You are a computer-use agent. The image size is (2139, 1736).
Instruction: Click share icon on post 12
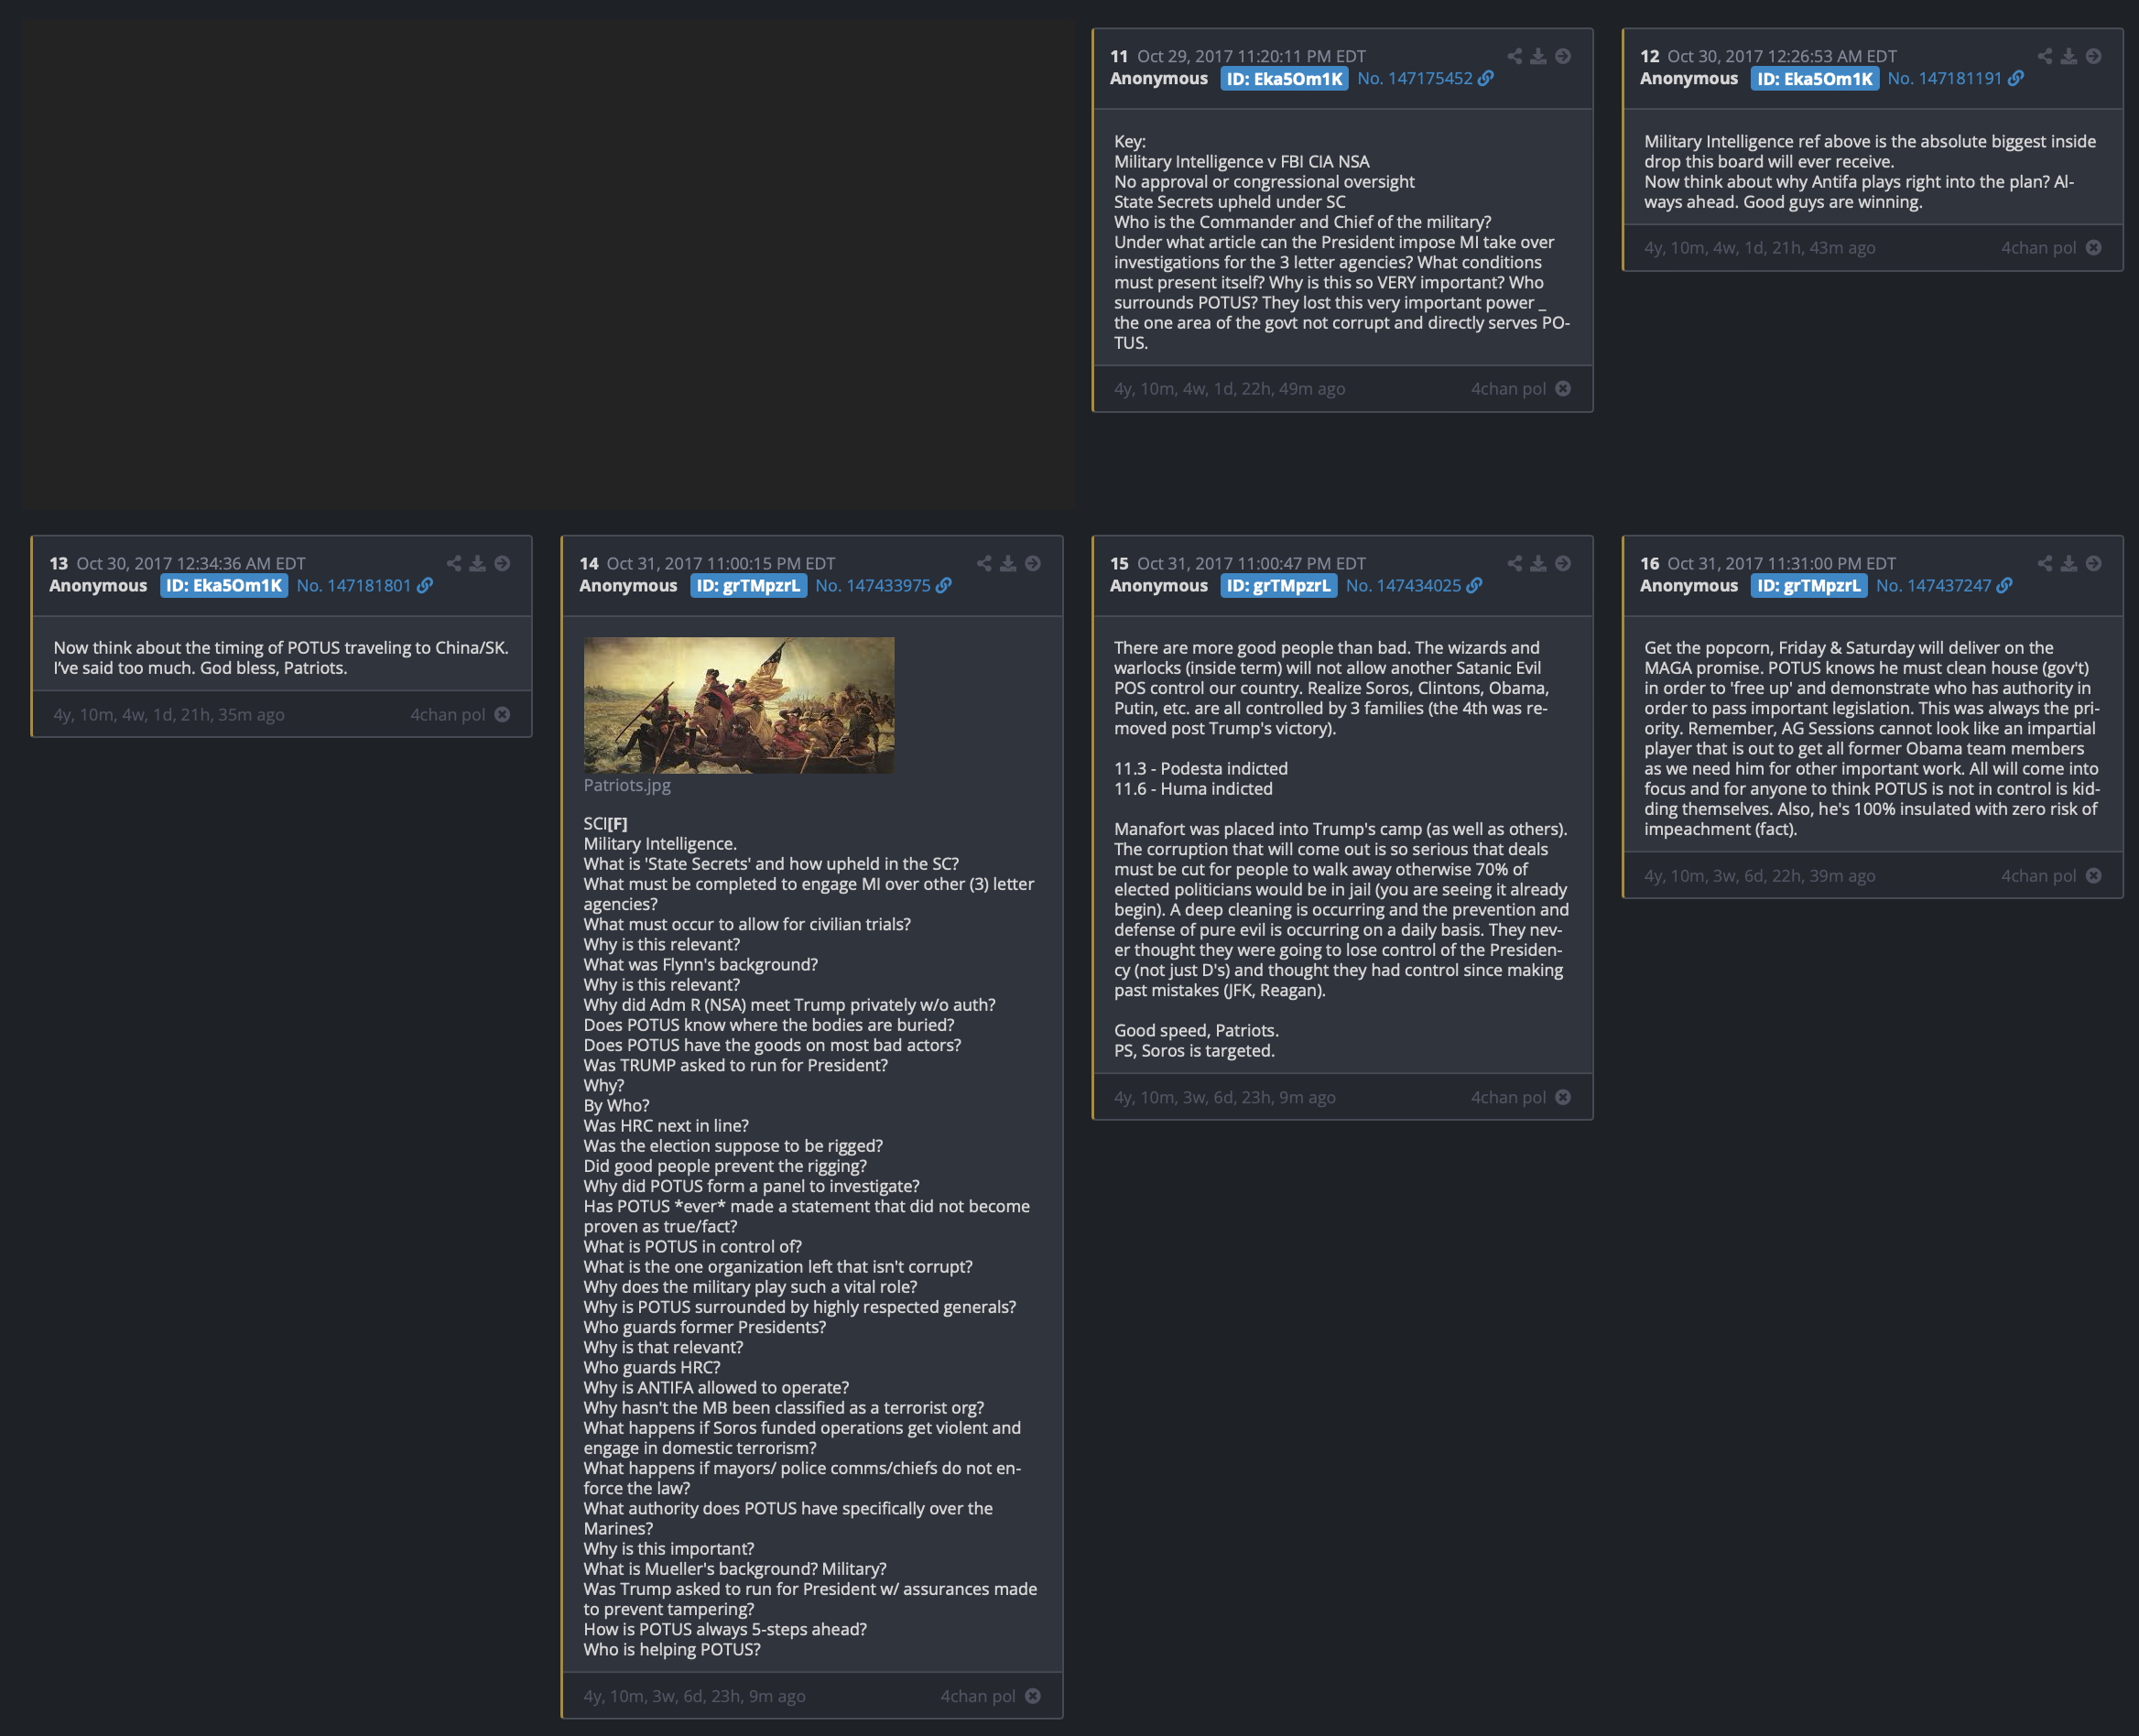(2044, 56)
